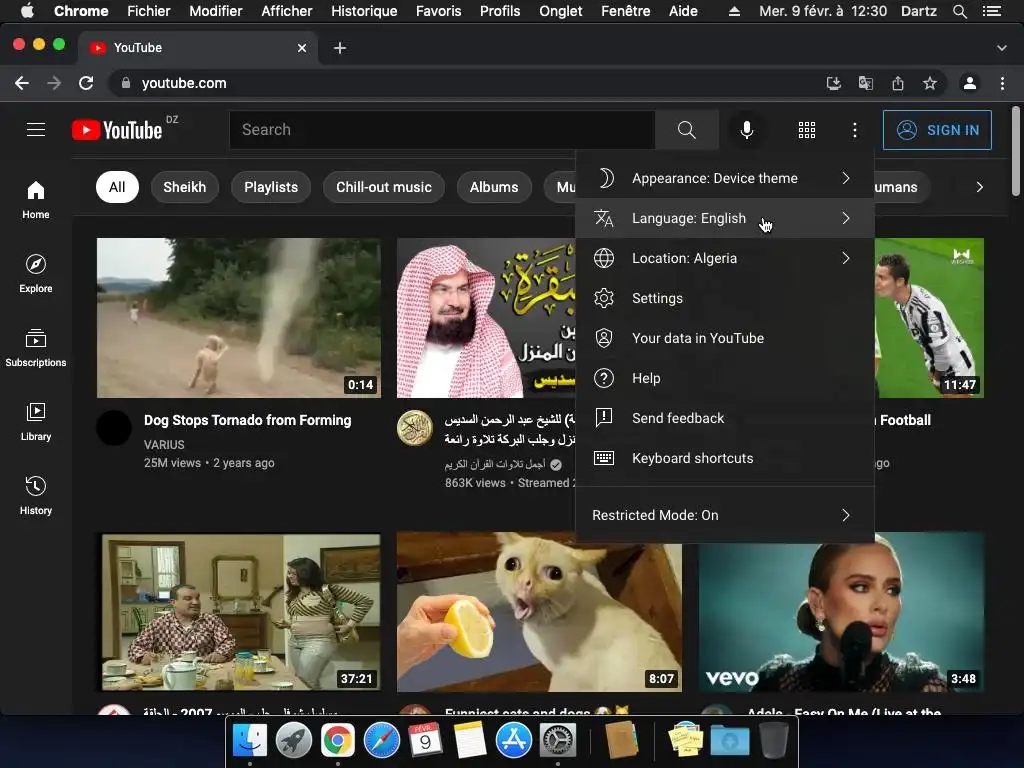Viewport: 1024px width, 768px height.
Task: Click the translate page icon in address bar
Action: (865, 83)
